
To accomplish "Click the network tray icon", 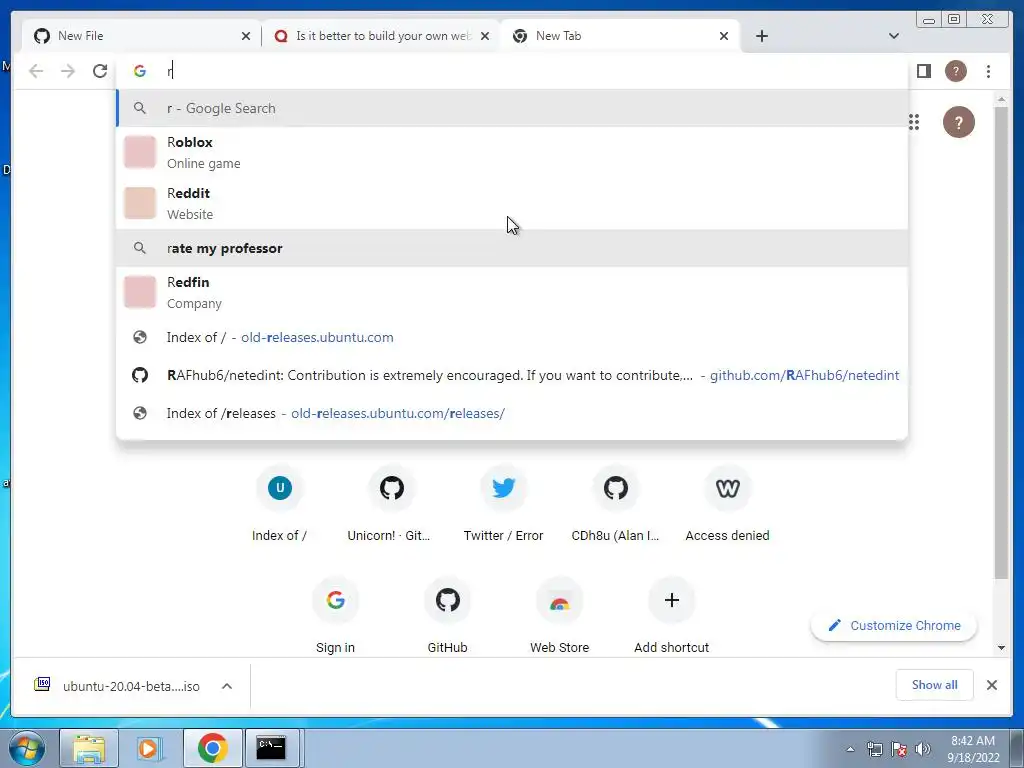I will [x=874, y=749].
